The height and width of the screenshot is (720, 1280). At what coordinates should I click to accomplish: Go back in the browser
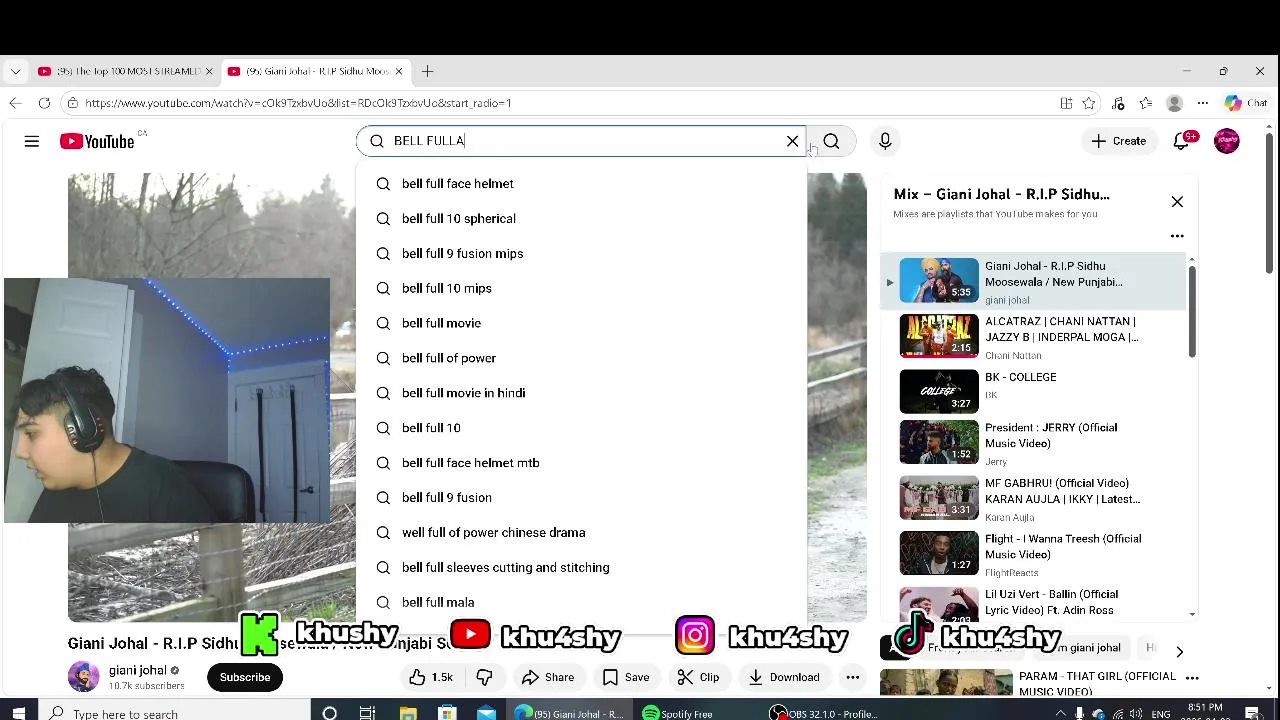tap(15, 103)
